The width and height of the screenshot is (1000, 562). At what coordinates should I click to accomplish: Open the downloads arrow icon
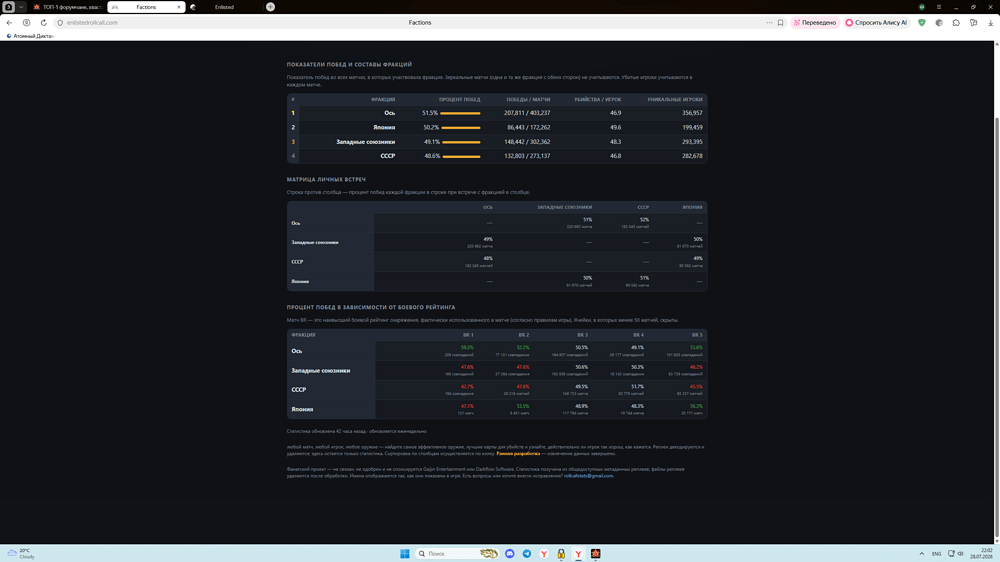[x=990, y=22]
